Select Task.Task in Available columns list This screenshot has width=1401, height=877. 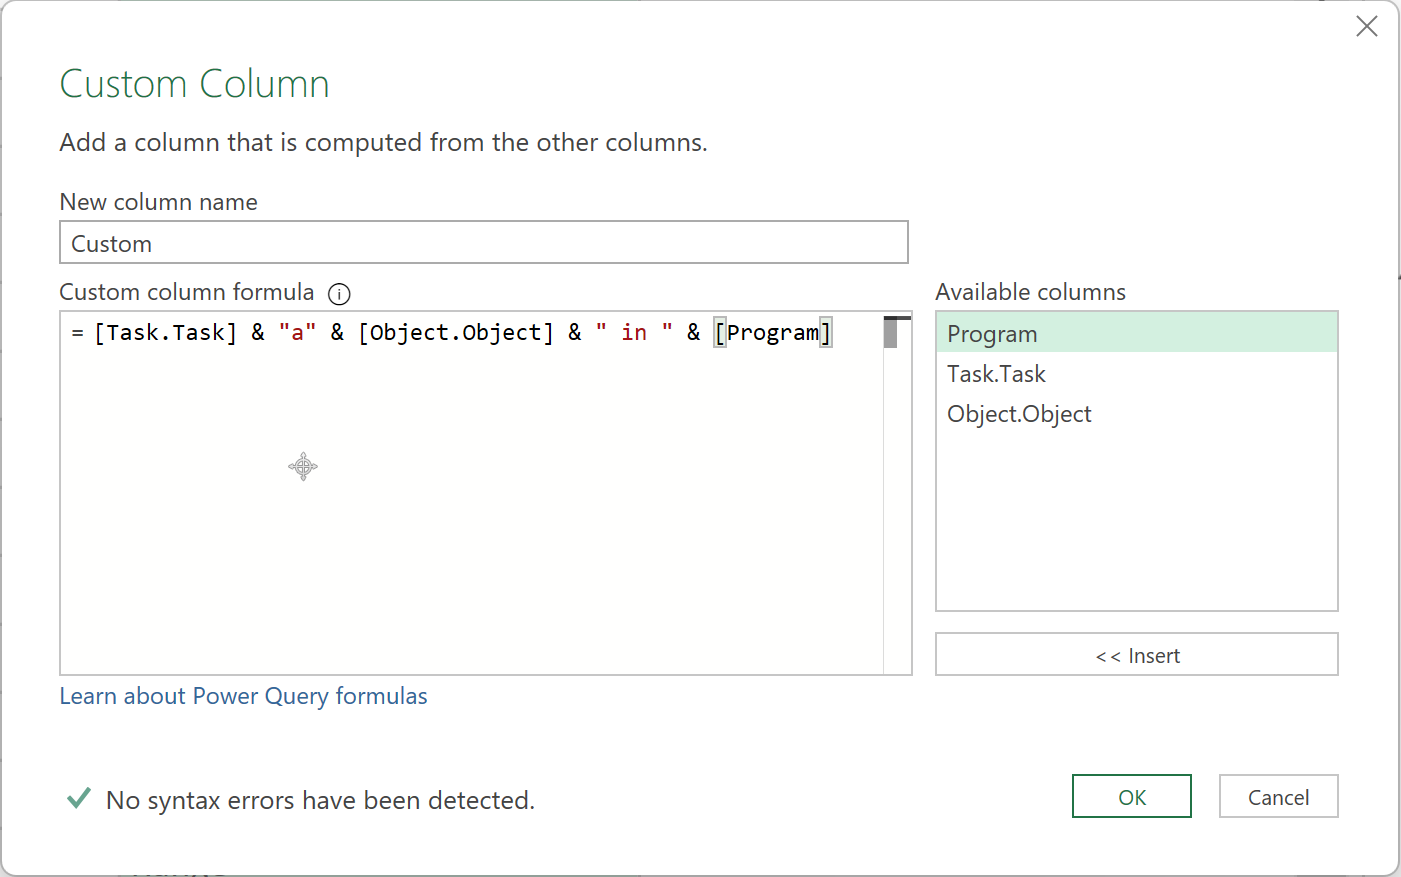996,374
